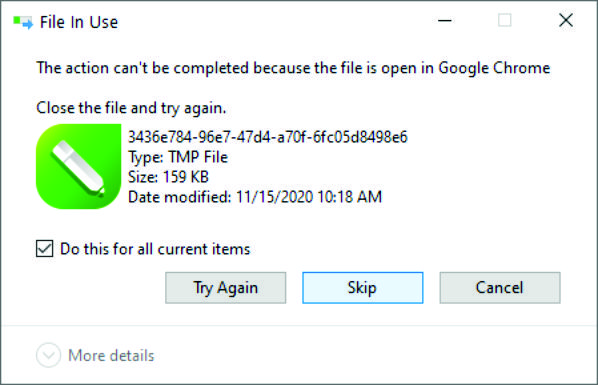Click the Try Again button

click(225, 288)
